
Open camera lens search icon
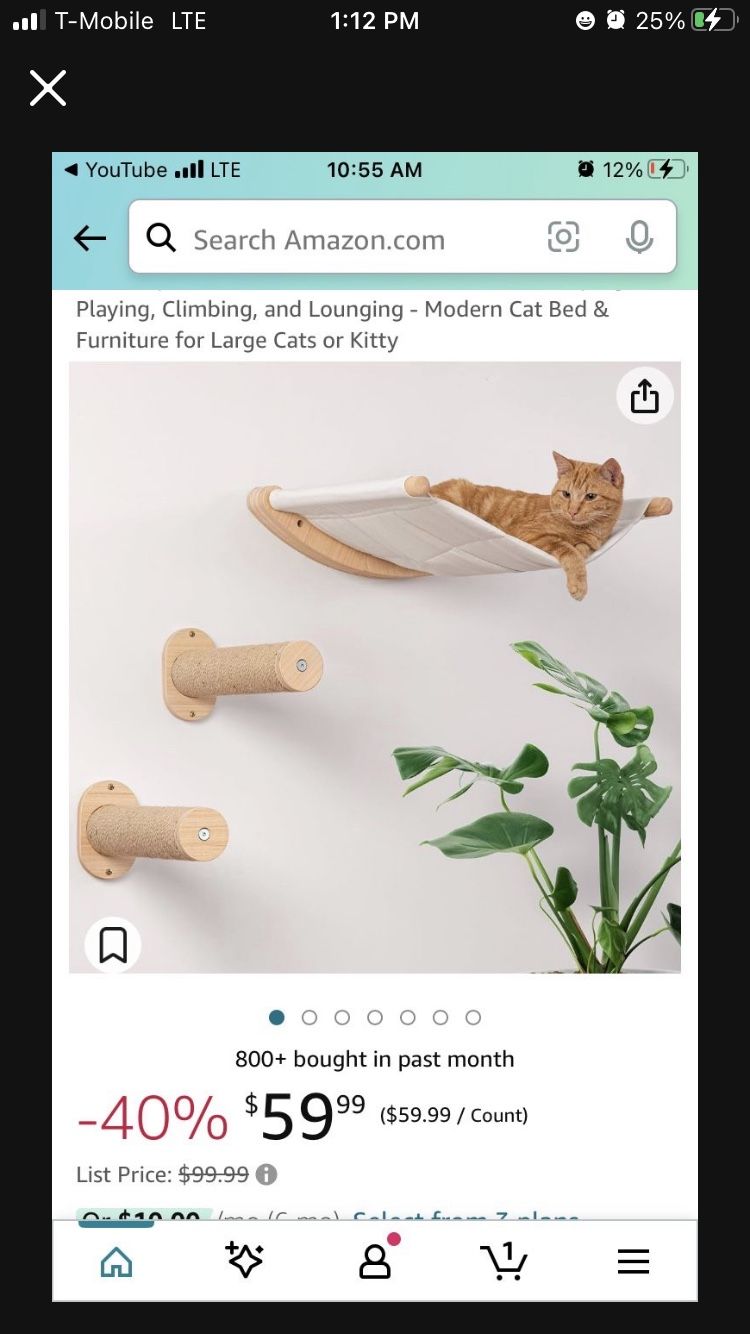click(x=563, y=237)
